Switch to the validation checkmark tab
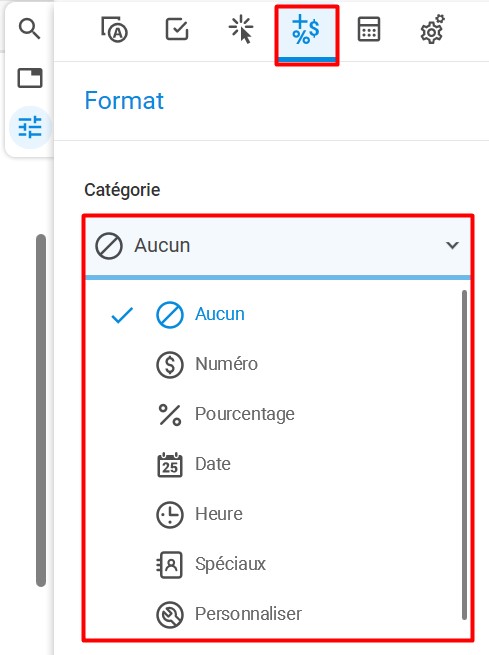489x655 pixels. pyautogui.click(x=177, y=29)
